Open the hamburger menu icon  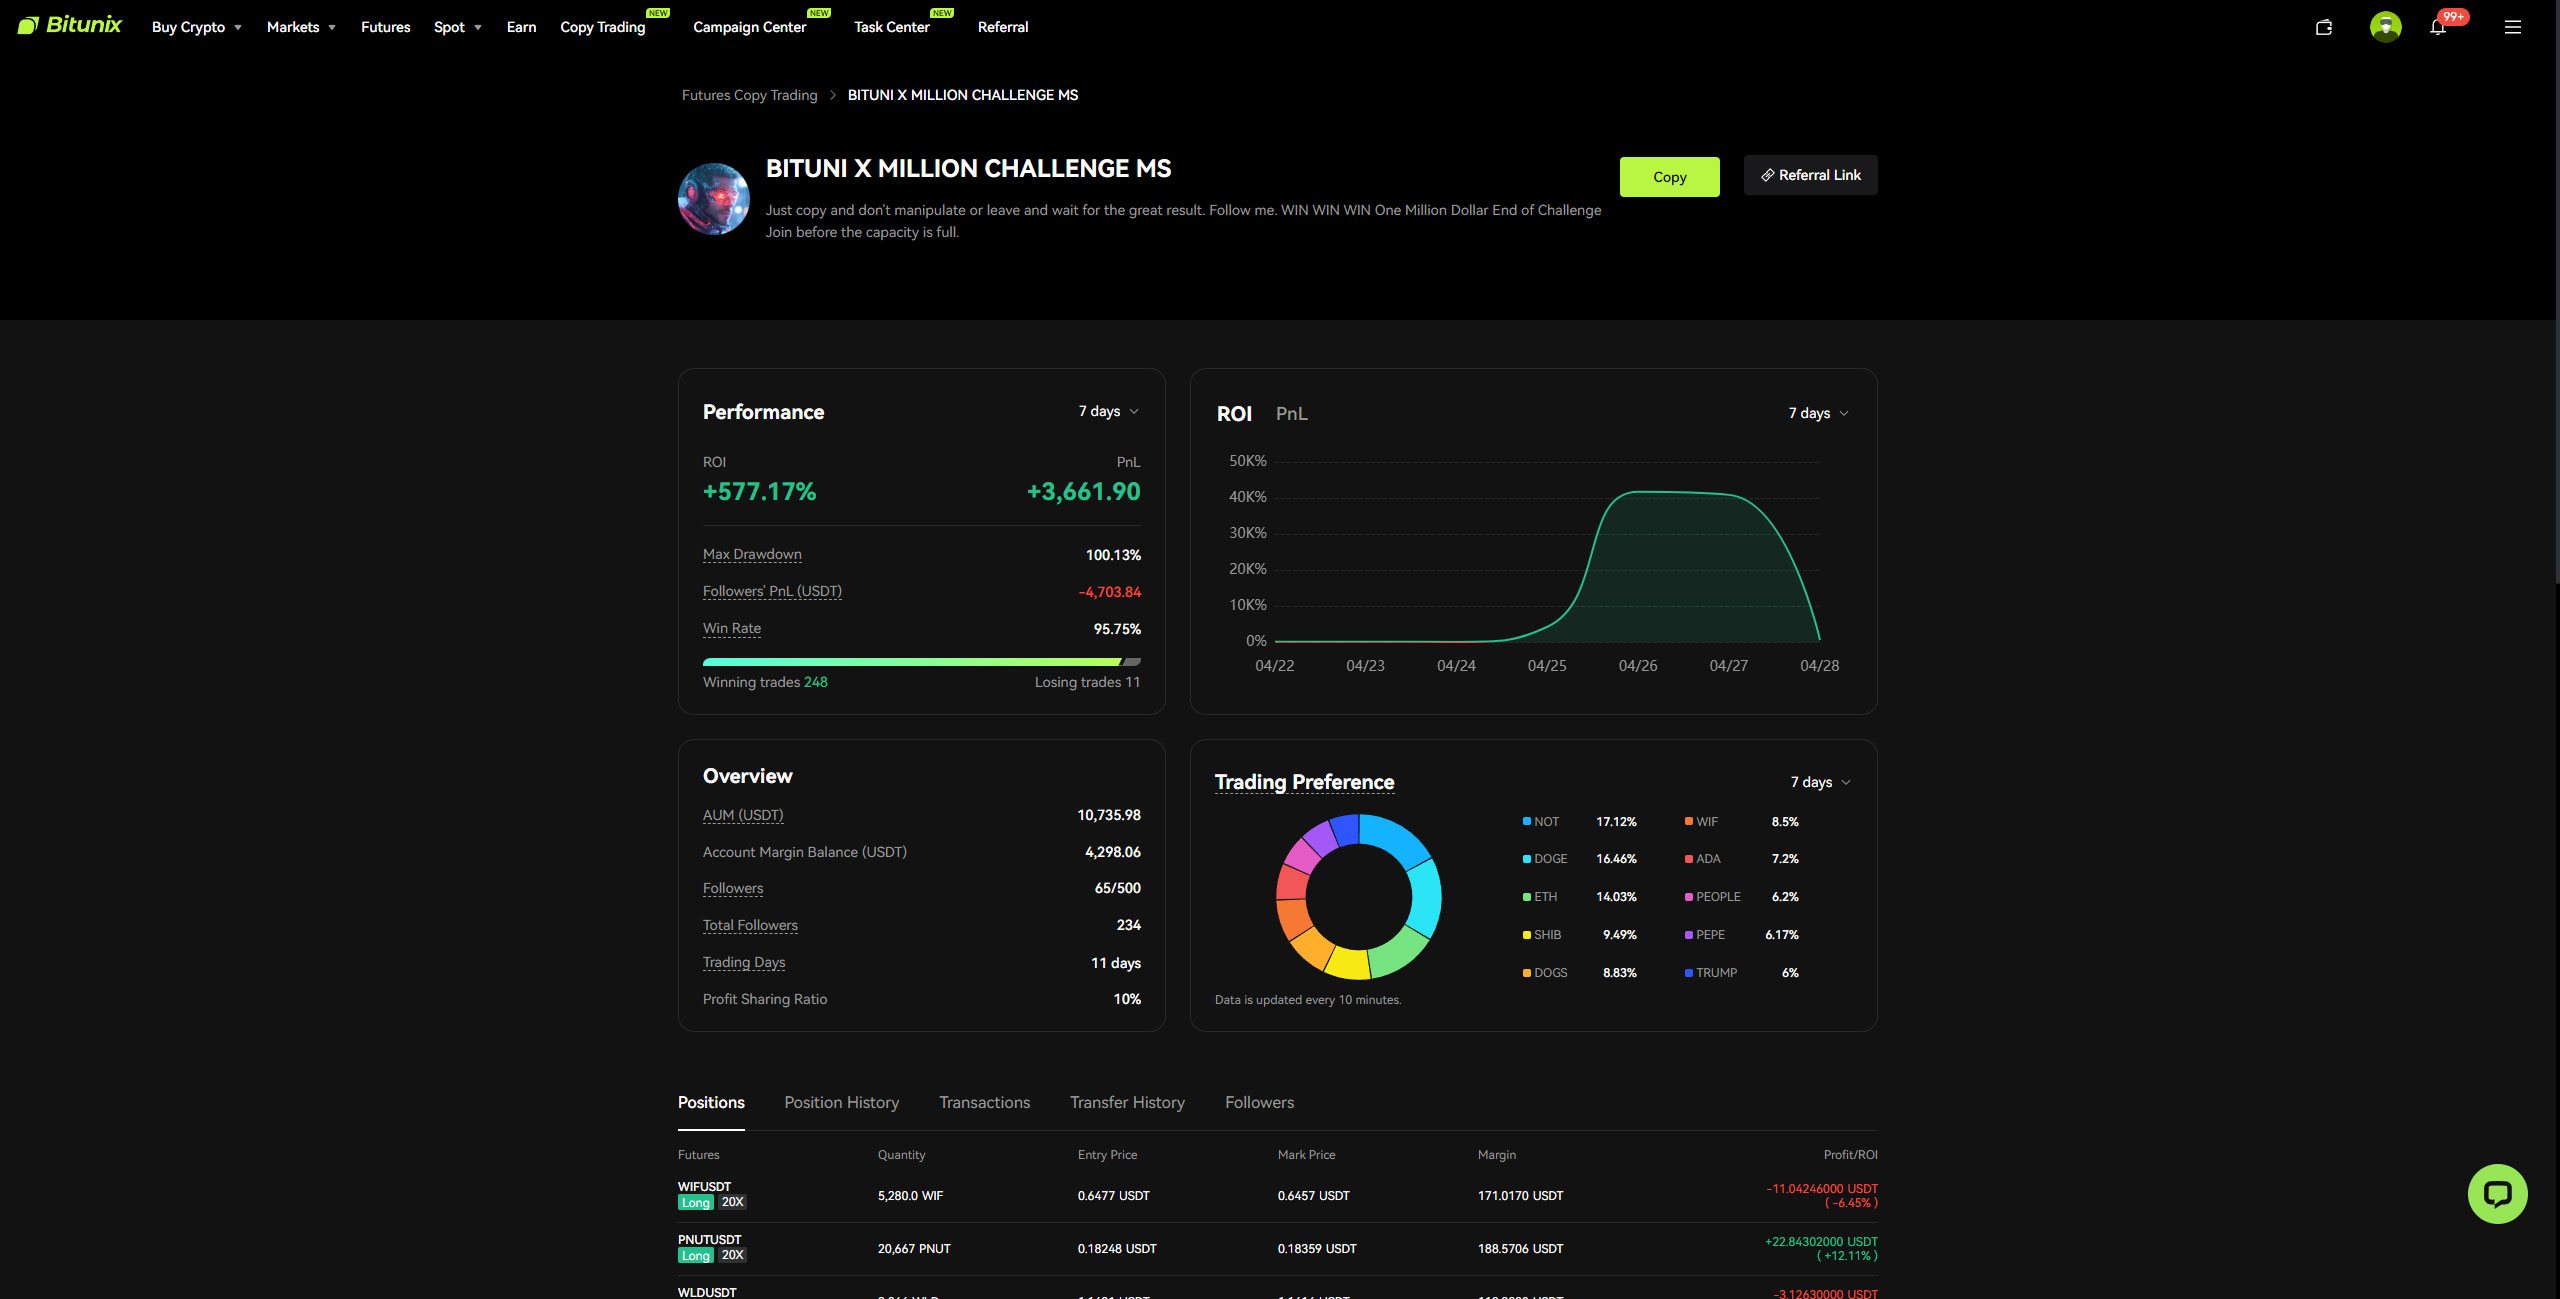[2512, 27]
